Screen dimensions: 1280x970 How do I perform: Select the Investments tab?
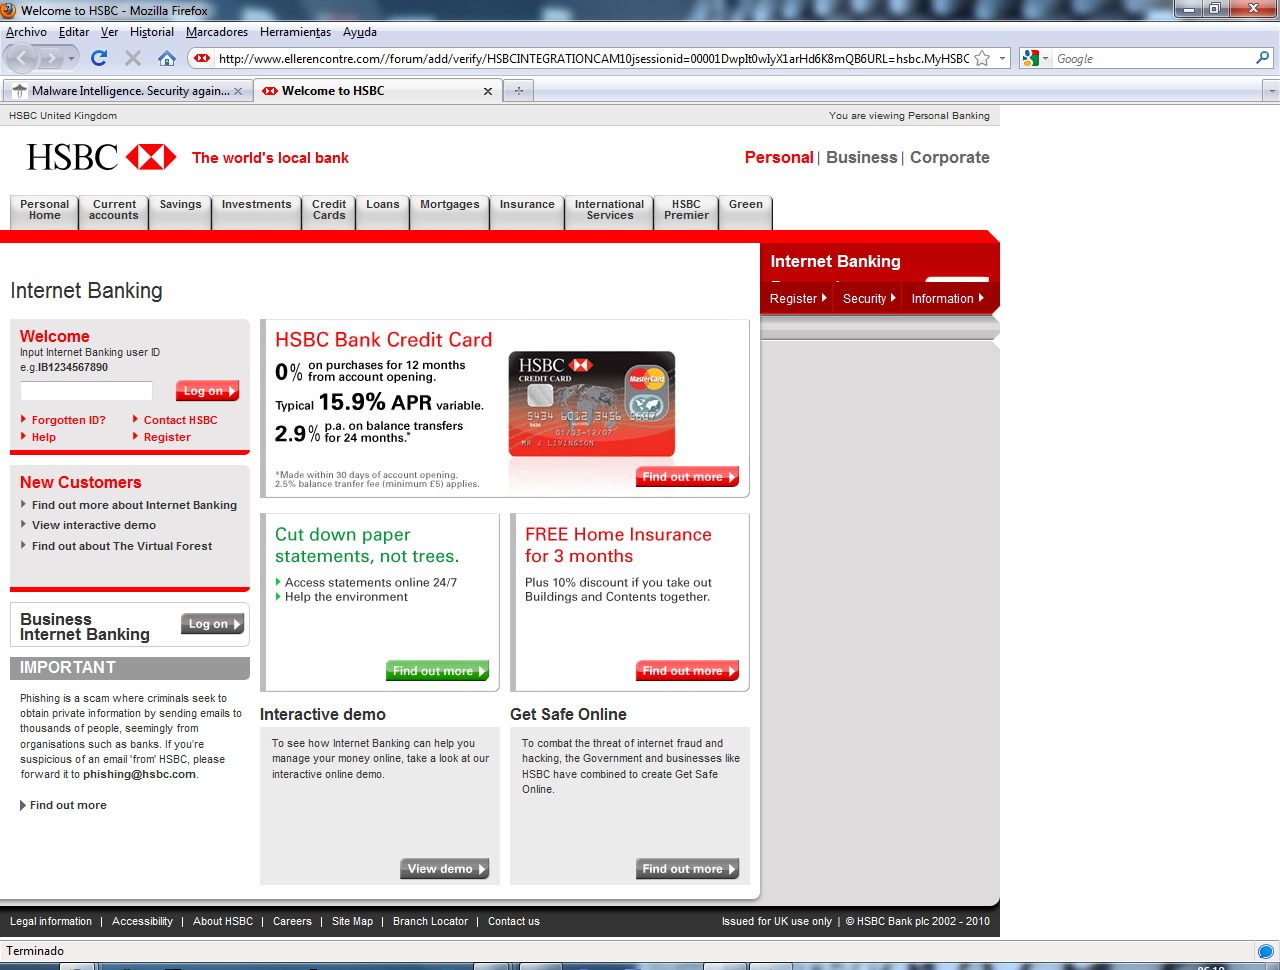coord(256,212)
